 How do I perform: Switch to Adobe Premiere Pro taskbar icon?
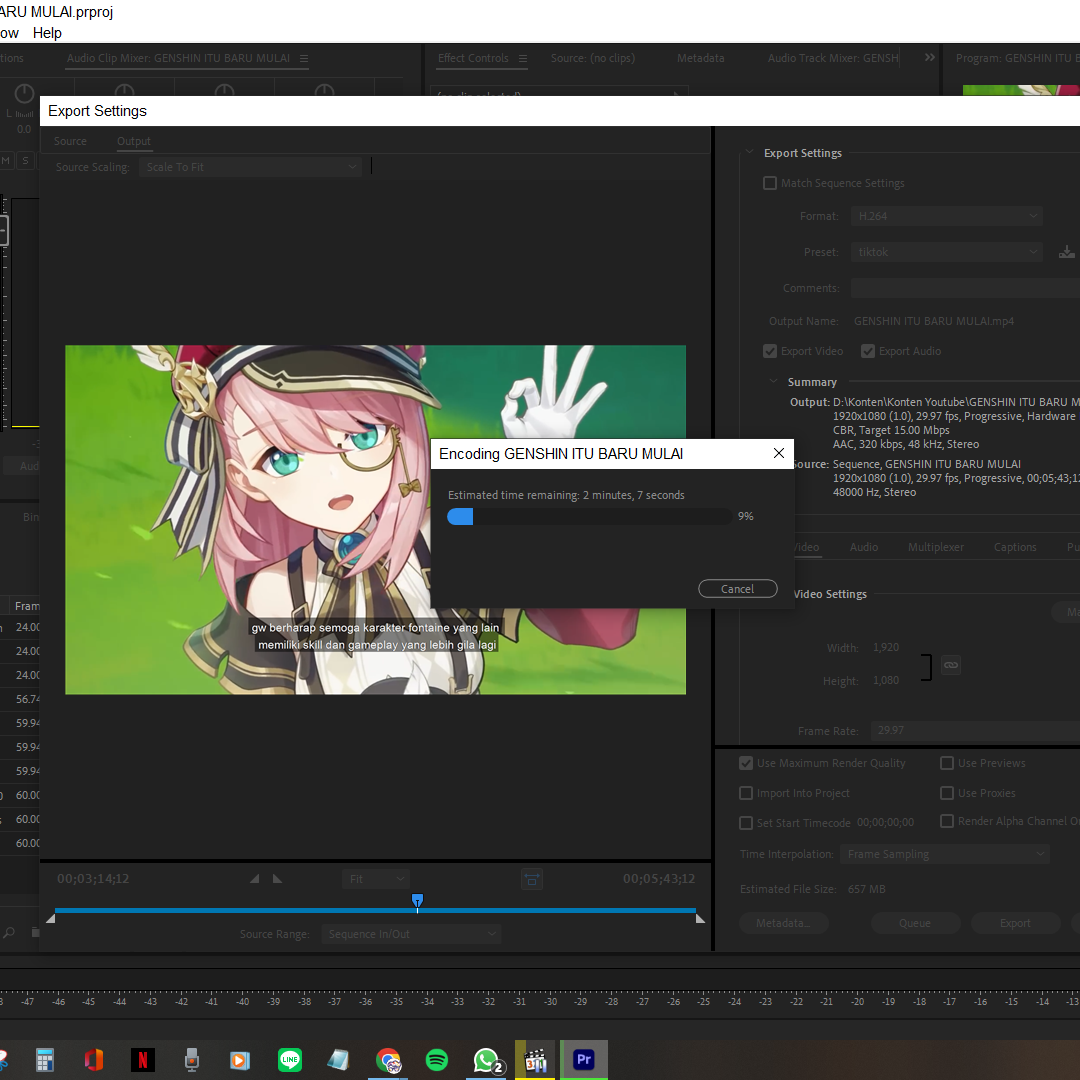coord(583,1059)
